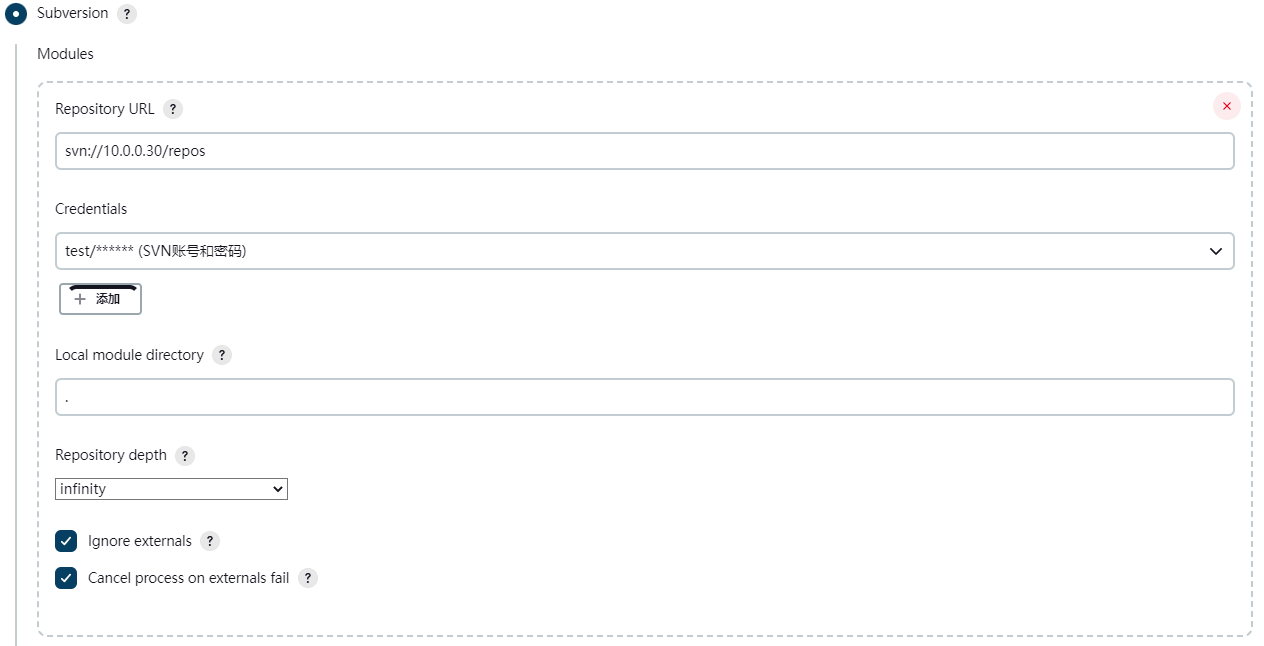Click the chevron arrow in Credentials select
1264x646 pixels.
point(1216,251)
